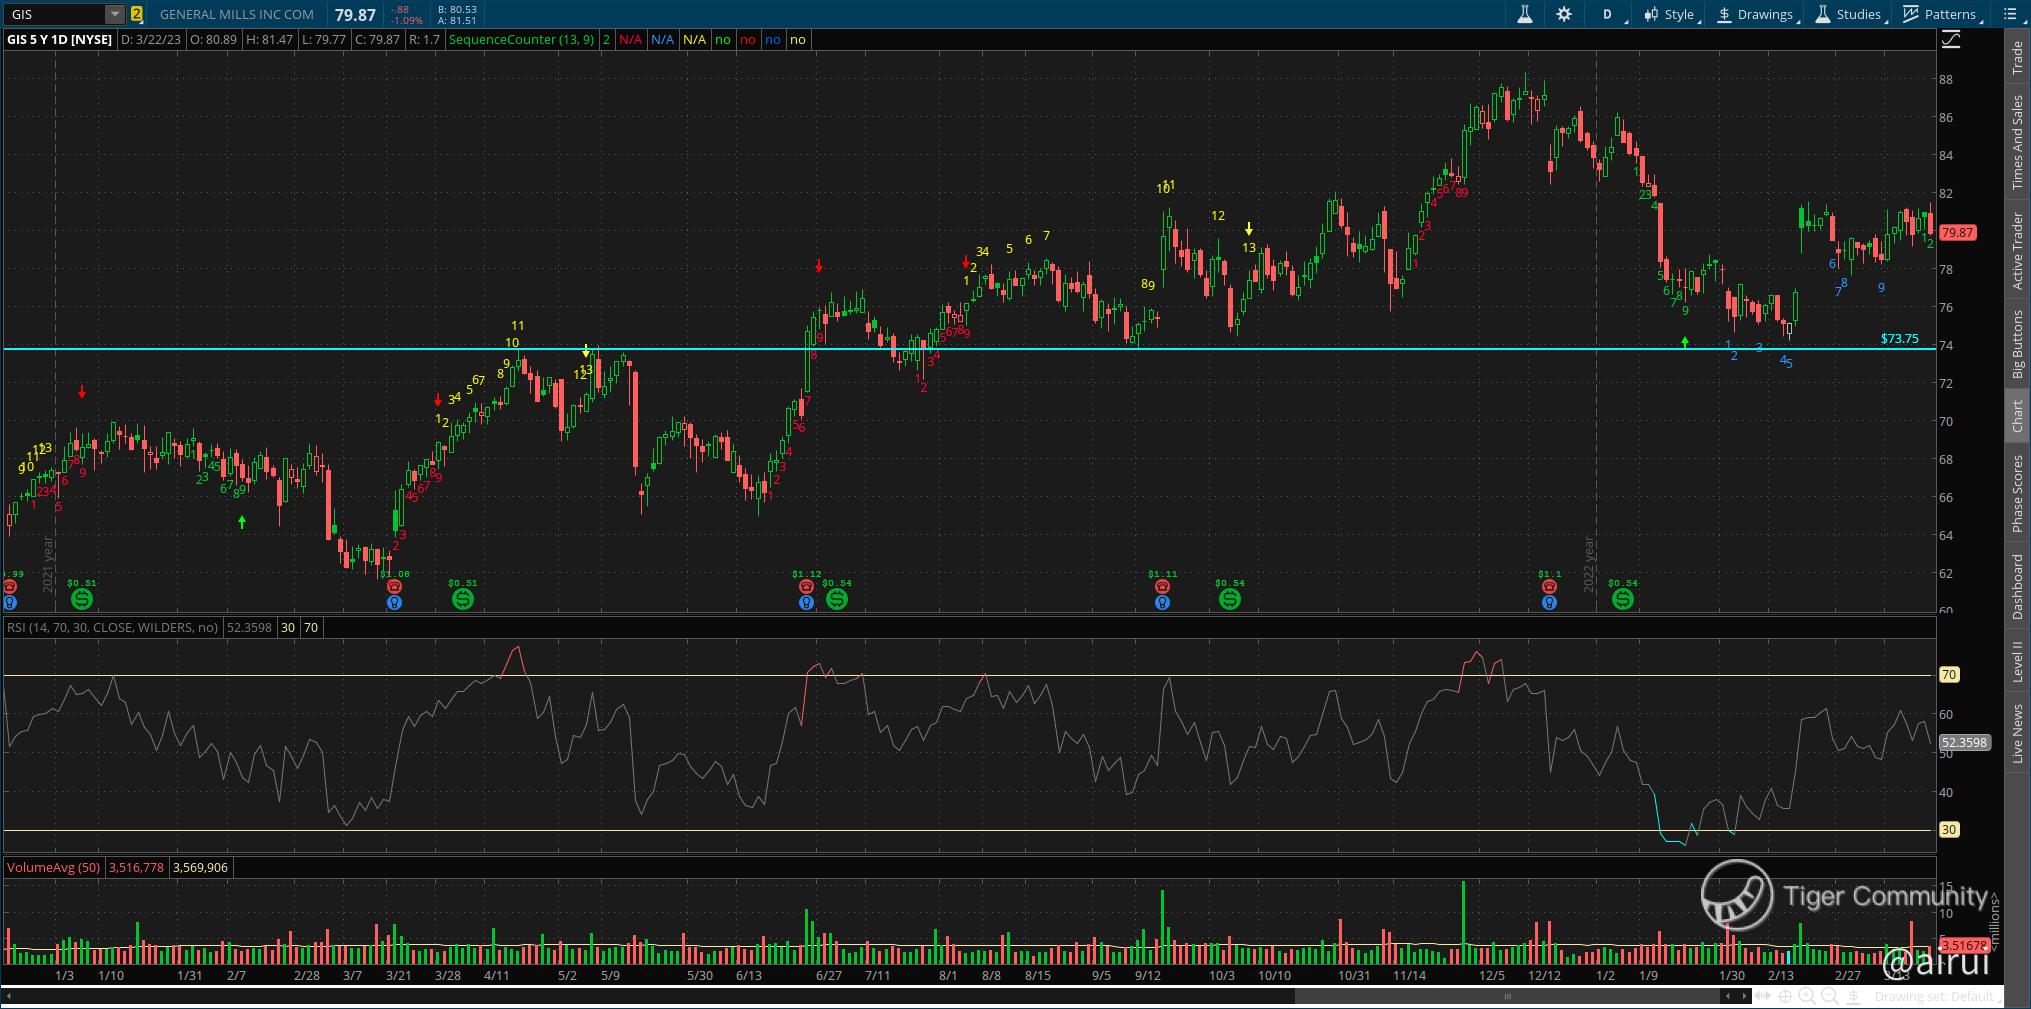
Task: Click the GIS symbol input field
Action: (x=56, y=14)
